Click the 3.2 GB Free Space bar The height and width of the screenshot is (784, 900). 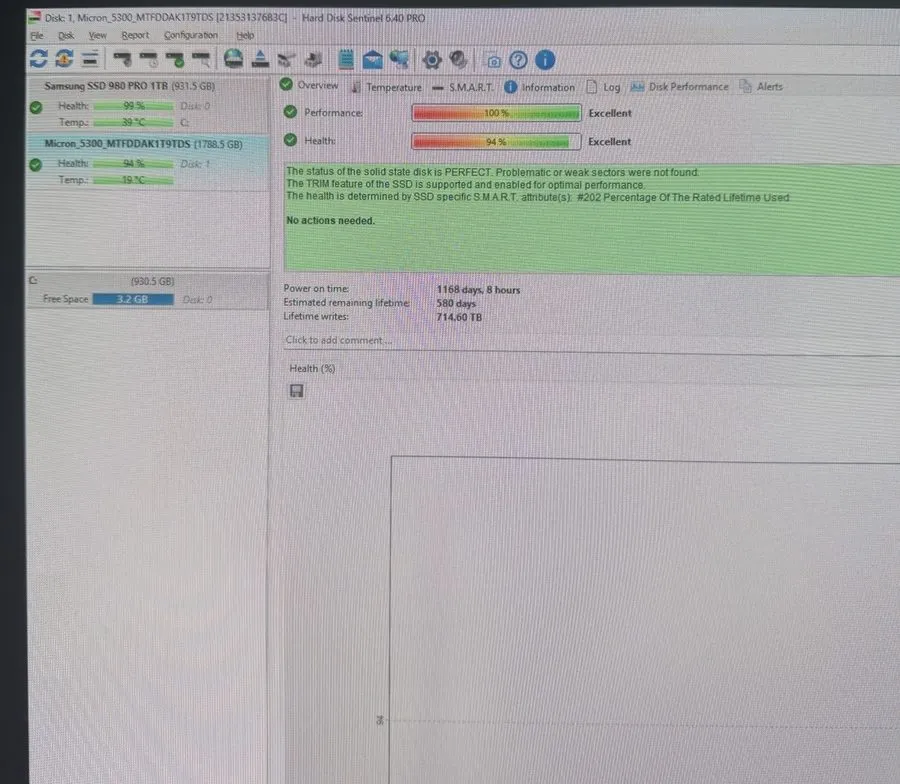click(133, 299)
